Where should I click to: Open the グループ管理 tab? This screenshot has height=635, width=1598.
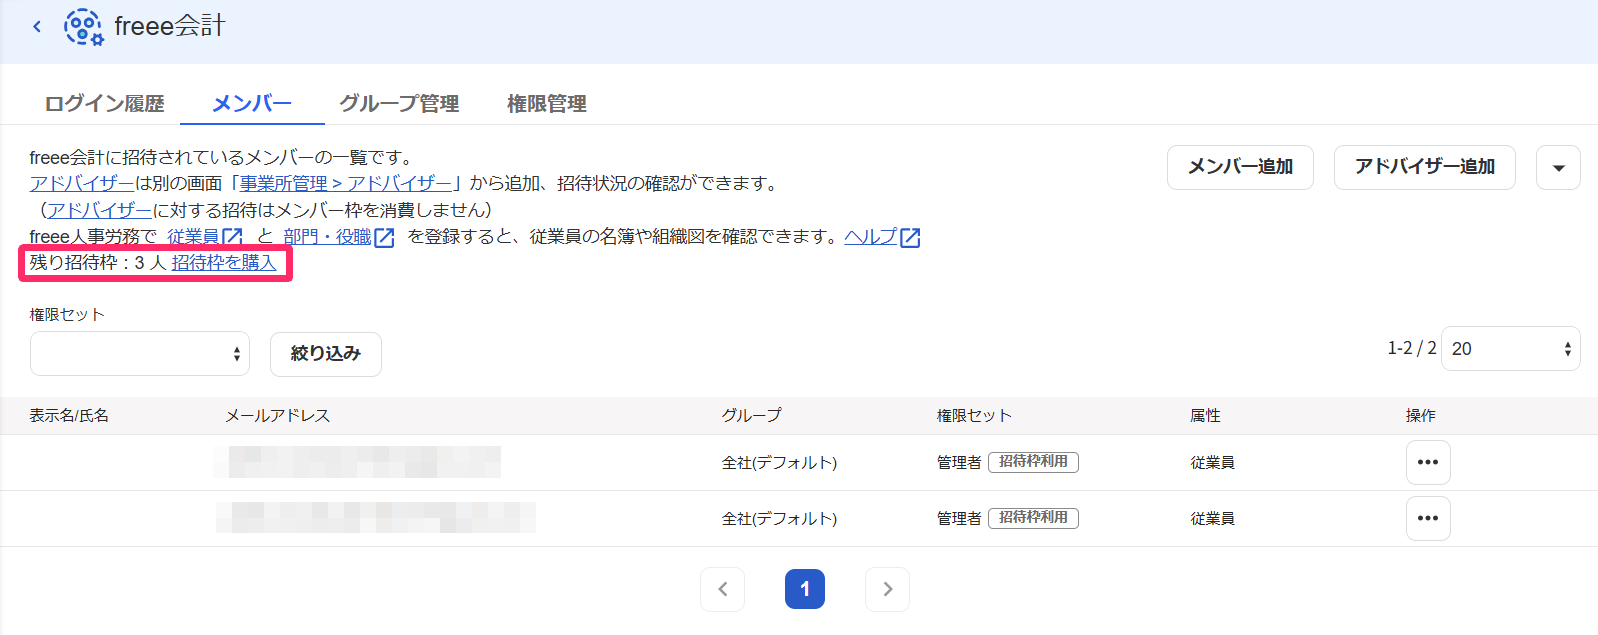(399, 103)
